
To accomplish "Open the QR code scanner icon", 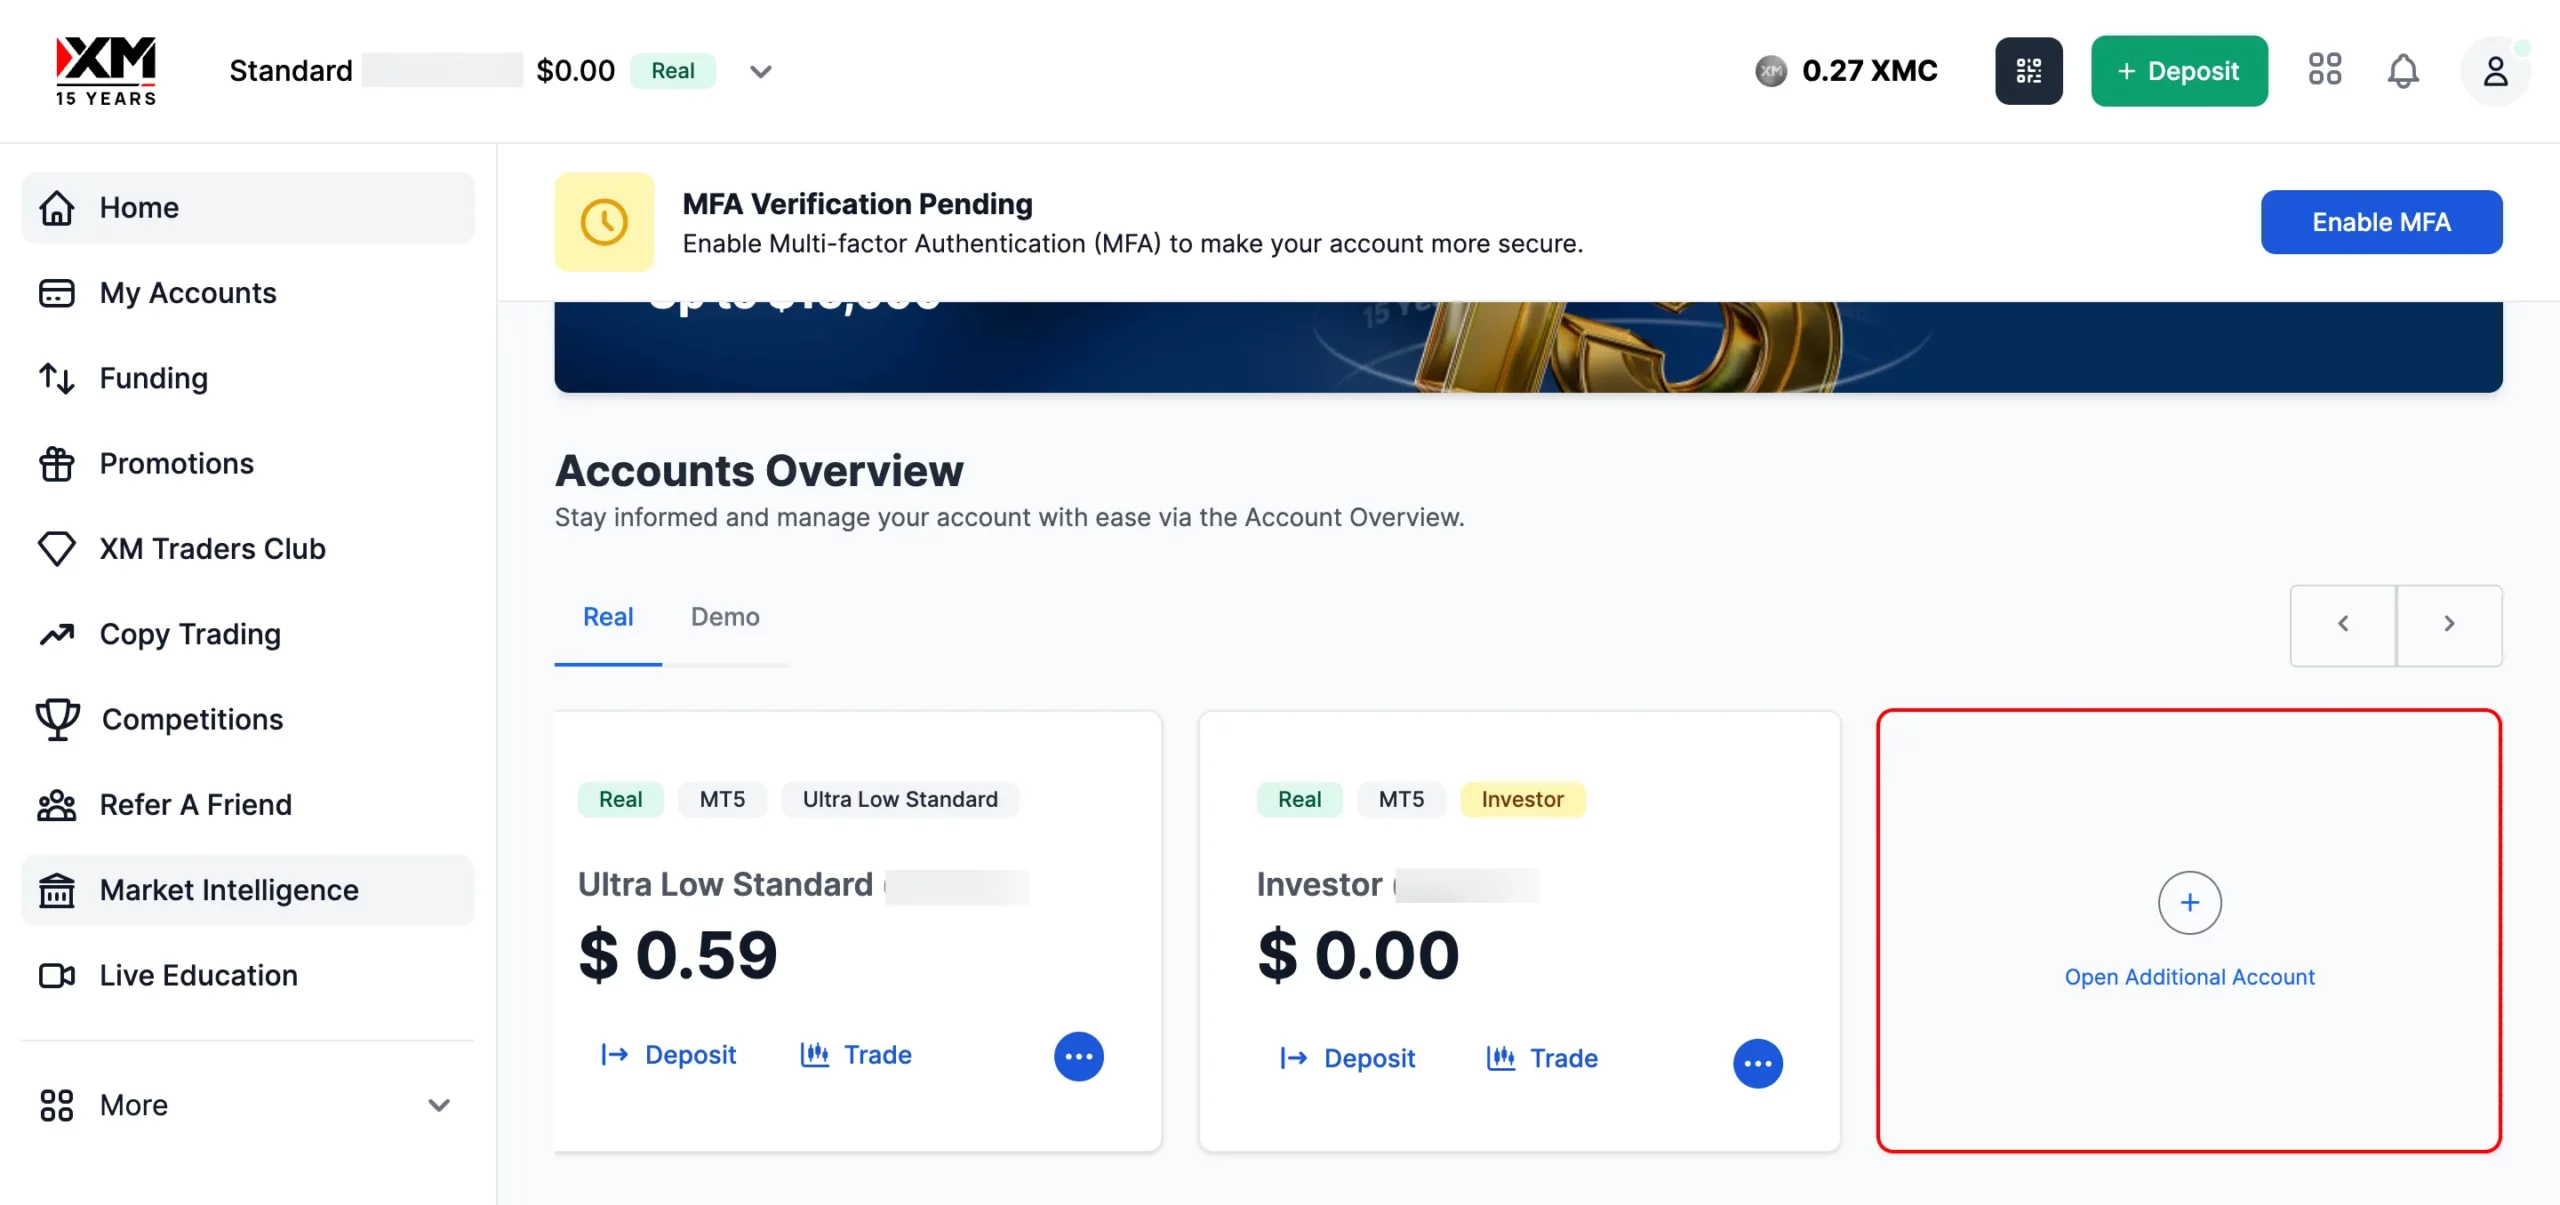I will [x=2028, y=71].
